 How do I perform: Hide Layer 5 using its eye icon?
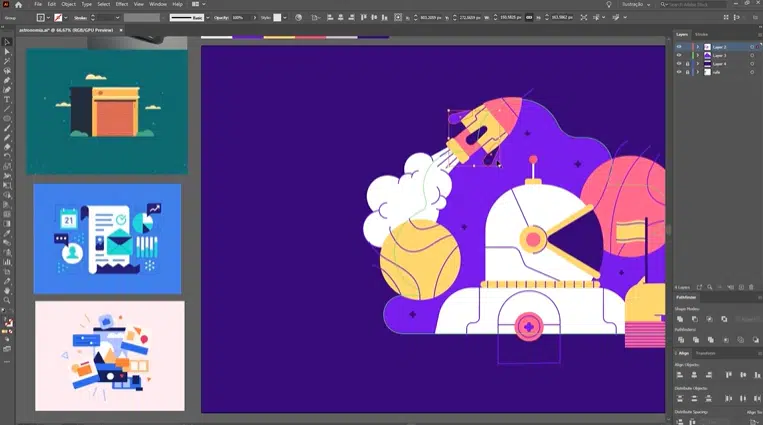[x=679, y=47]
